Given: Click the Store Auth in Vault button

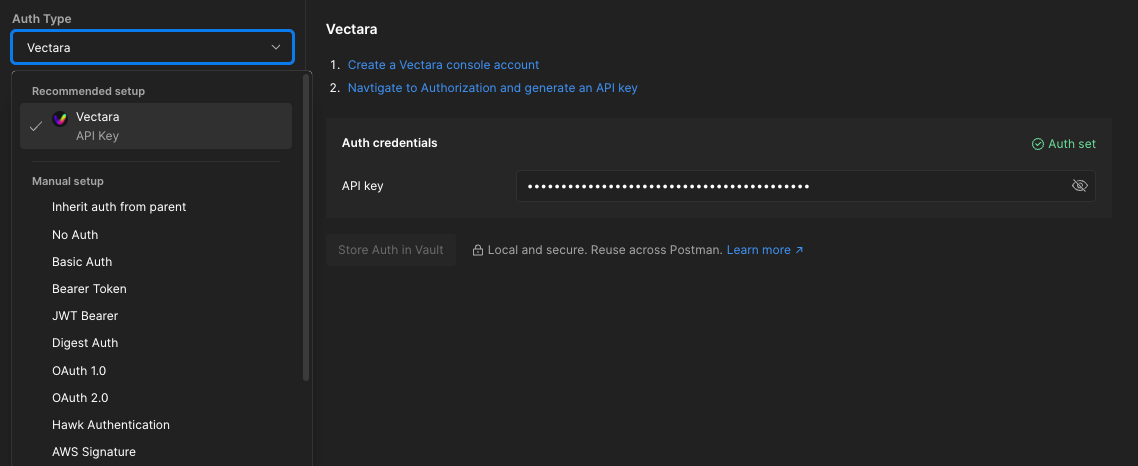Looking at the screenshot, I should tap(390, 250).
